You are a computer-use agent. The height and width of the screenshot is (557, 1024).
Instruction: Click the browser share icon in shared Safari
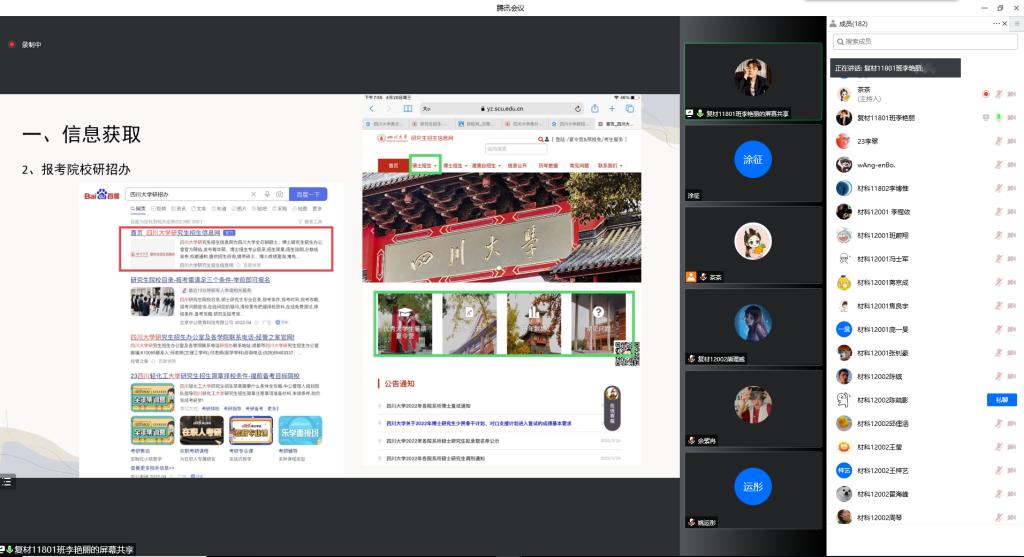(x=595, y=108)
